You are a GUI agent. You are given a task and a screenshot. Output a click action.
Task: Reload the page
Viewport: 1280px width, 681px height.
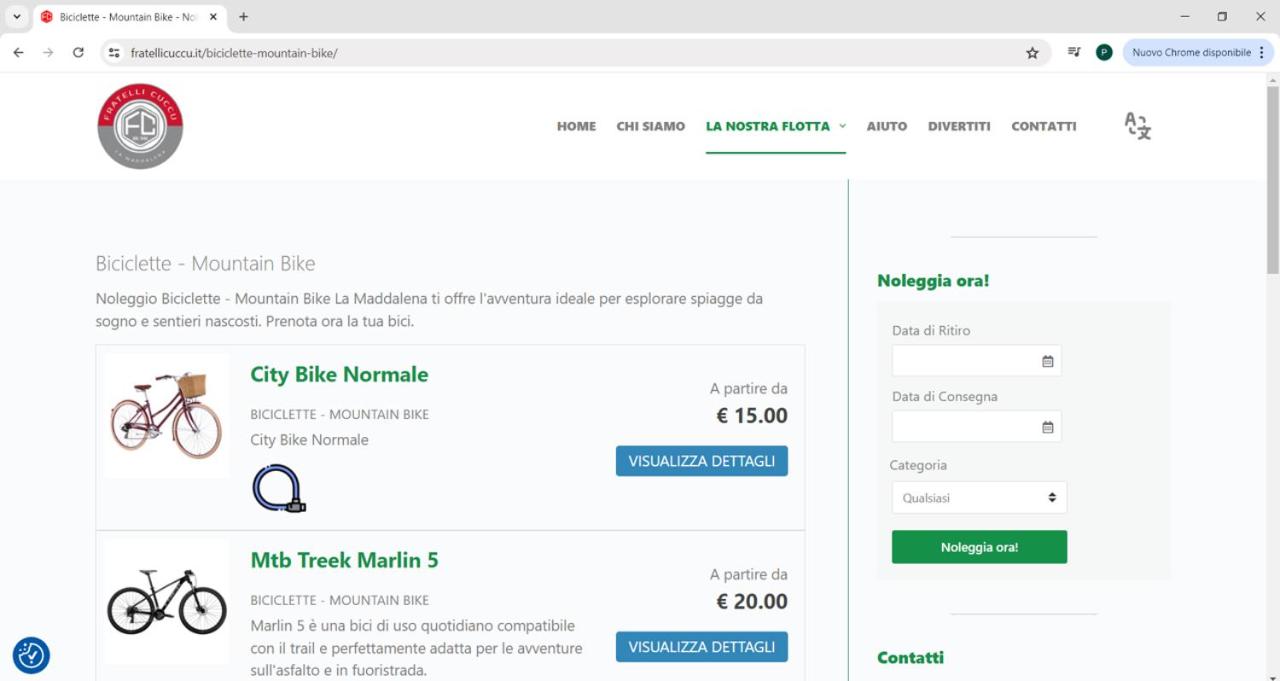pyautogui.click(x=78, y=53)
